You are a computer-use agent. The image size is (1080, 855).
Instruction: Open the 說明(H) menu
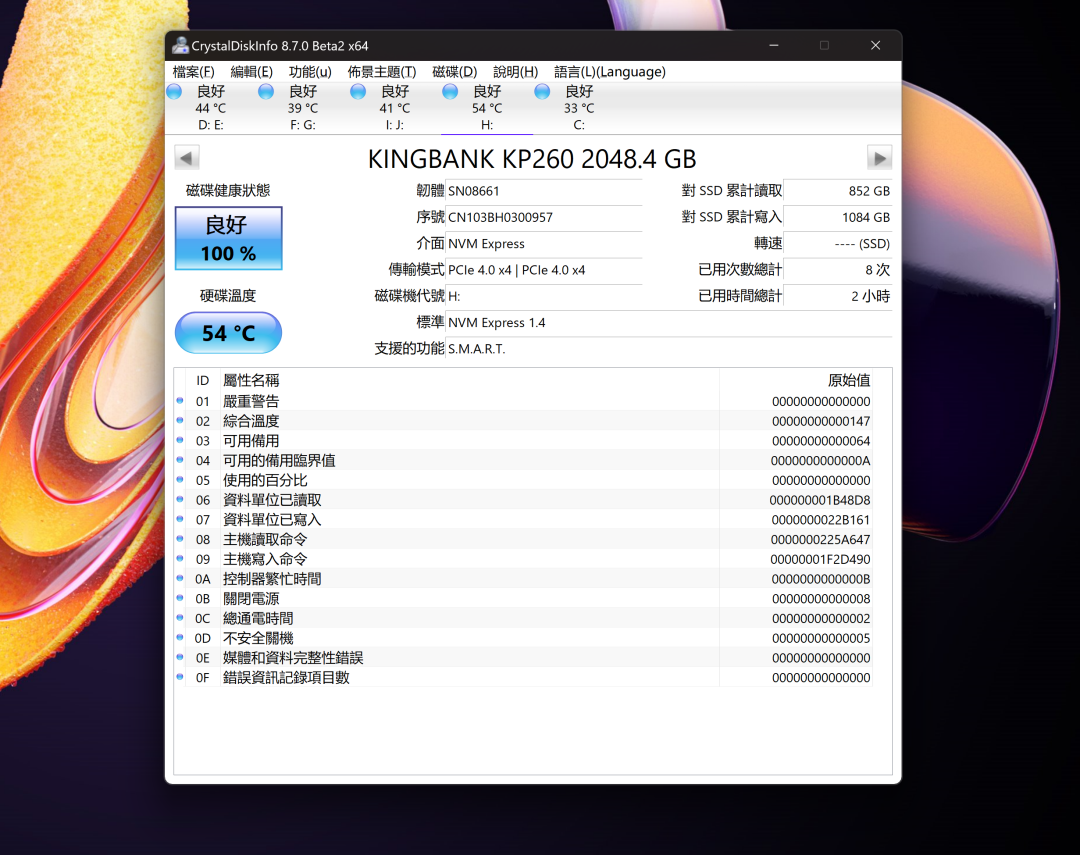point(515,72)
